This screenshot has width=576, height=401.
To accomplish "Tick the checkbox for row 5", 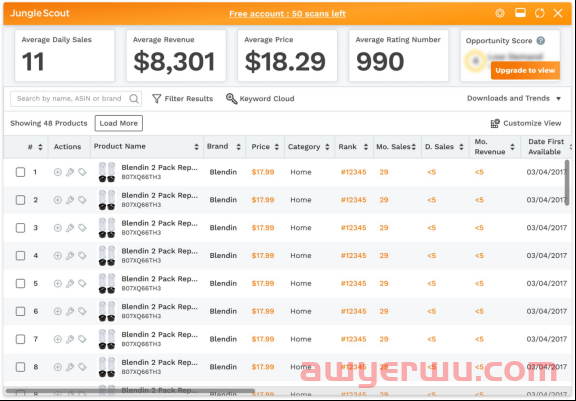I will [20, 283].
